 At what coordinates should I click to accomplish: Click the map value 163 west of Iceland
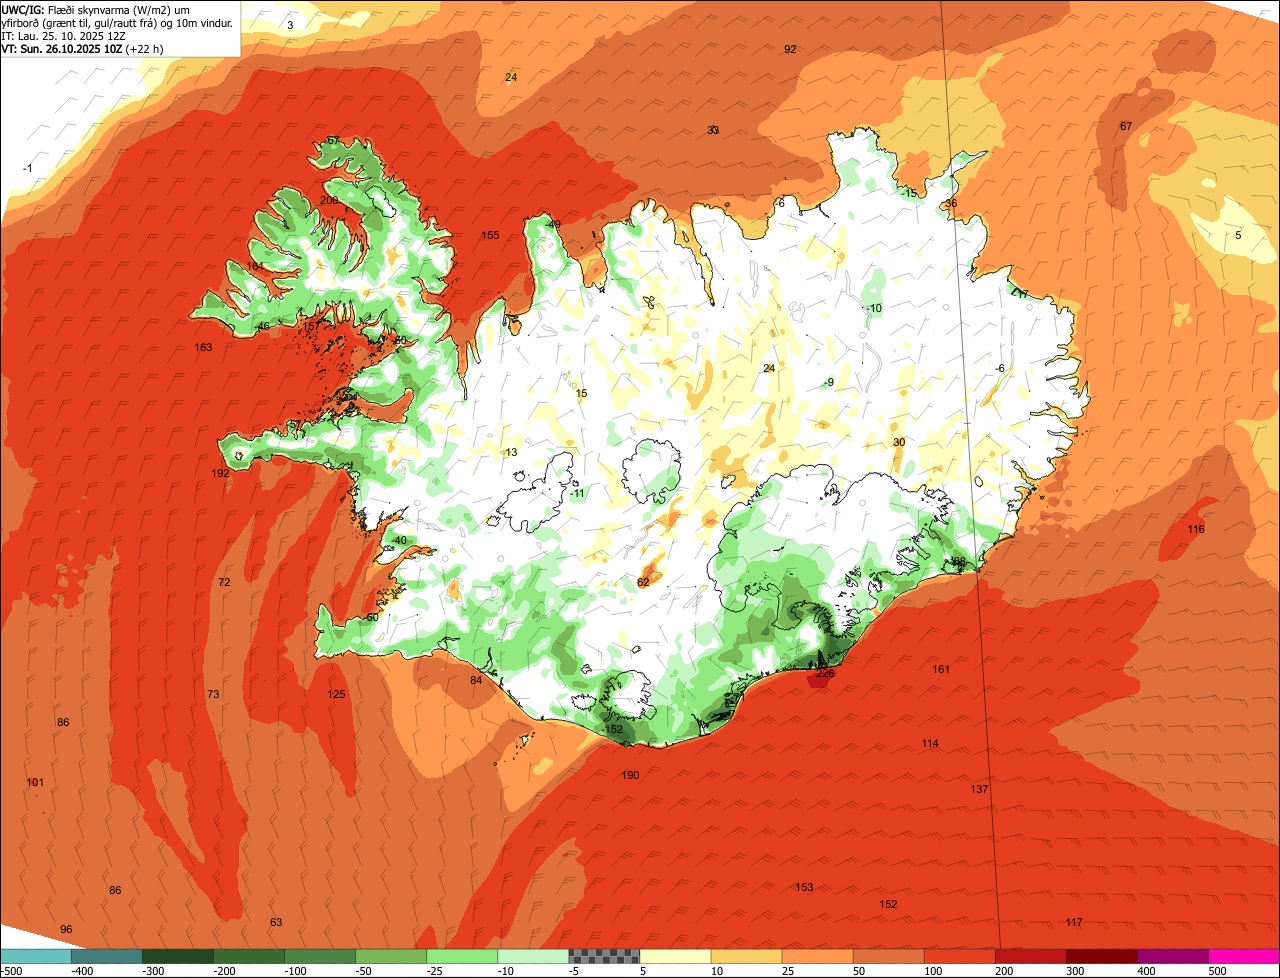coord(203,347)
